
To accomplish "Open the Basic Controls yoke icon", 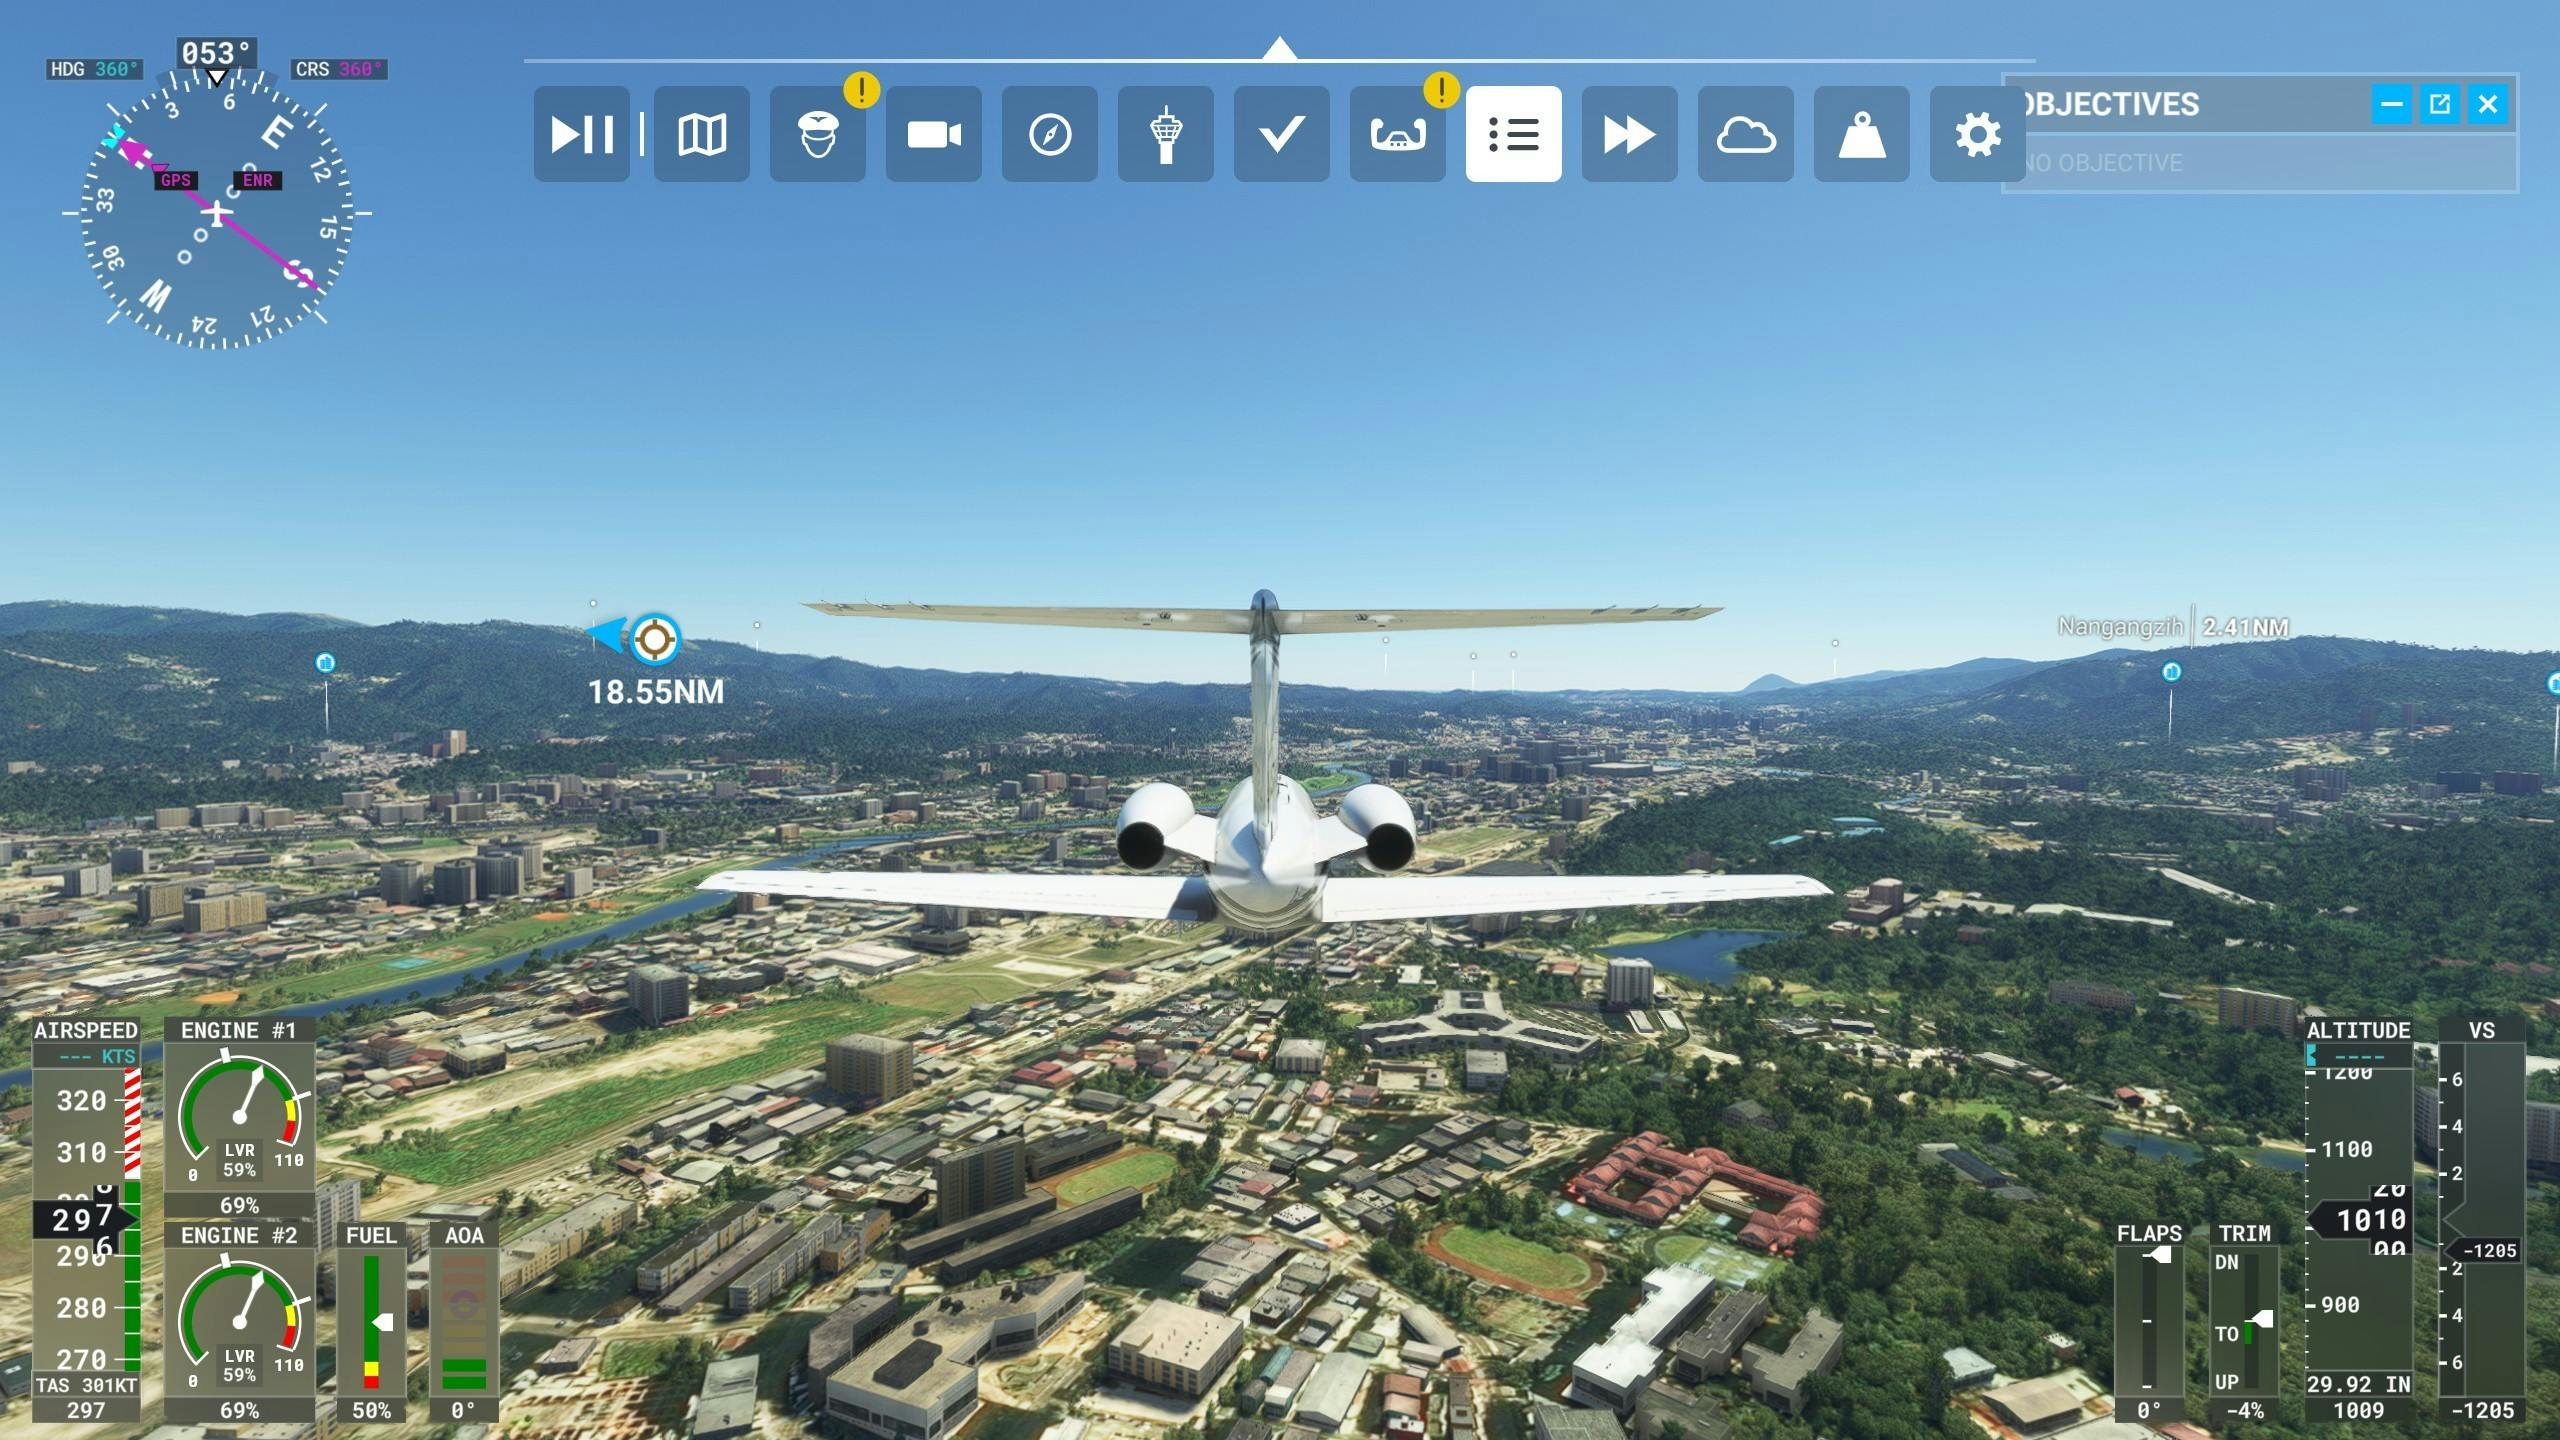I will tap(1397, 134).
